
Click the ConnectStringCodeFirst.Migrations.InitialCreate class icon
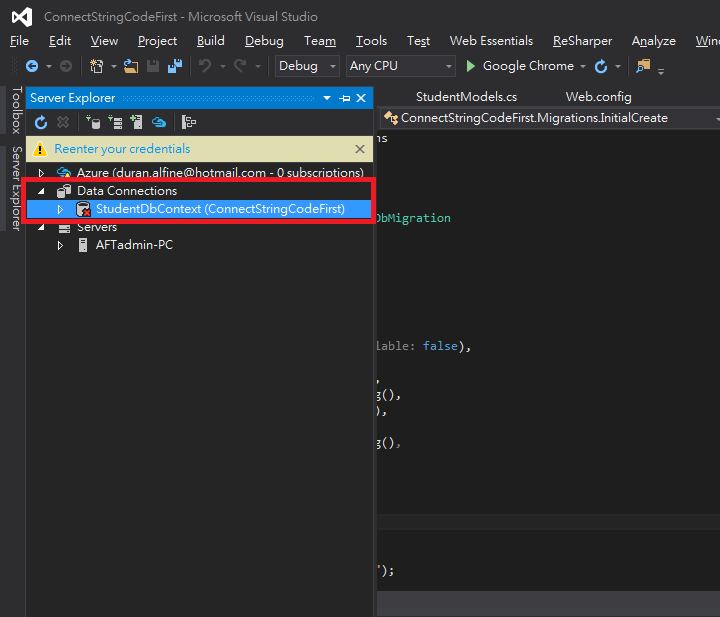tap(391, 118)
